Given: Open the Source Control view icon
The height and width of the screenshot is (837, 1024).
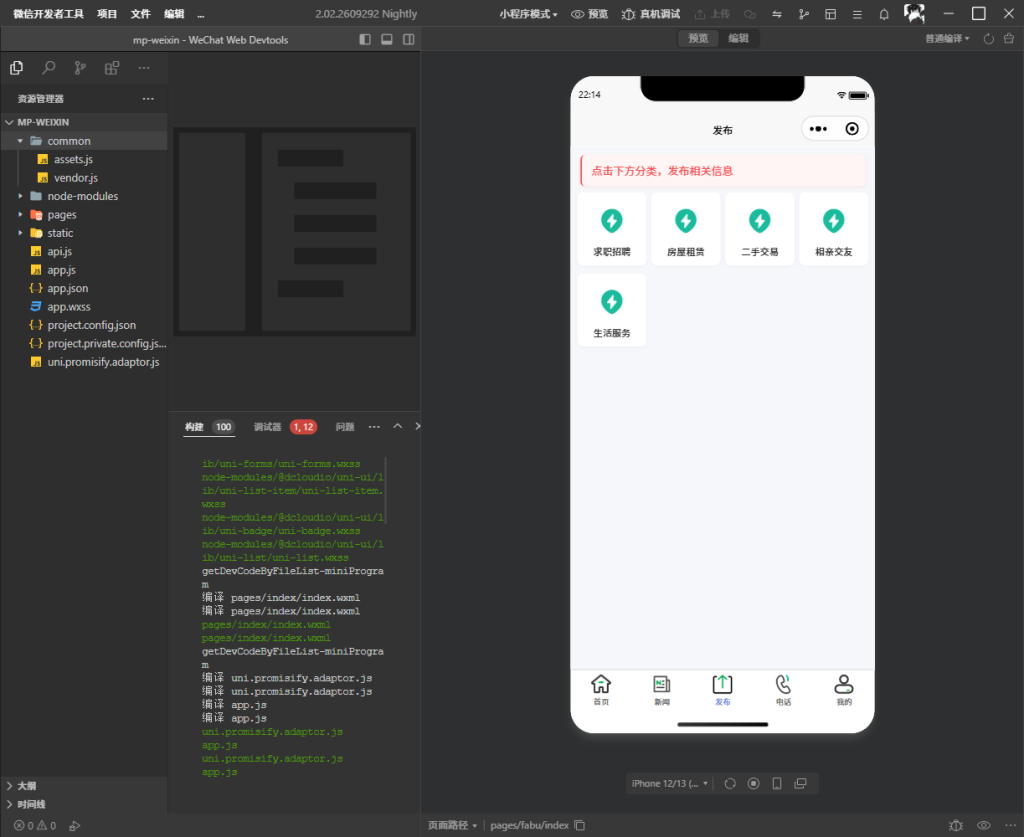Looking at the screenshot, I should click(x=80, y=68).
